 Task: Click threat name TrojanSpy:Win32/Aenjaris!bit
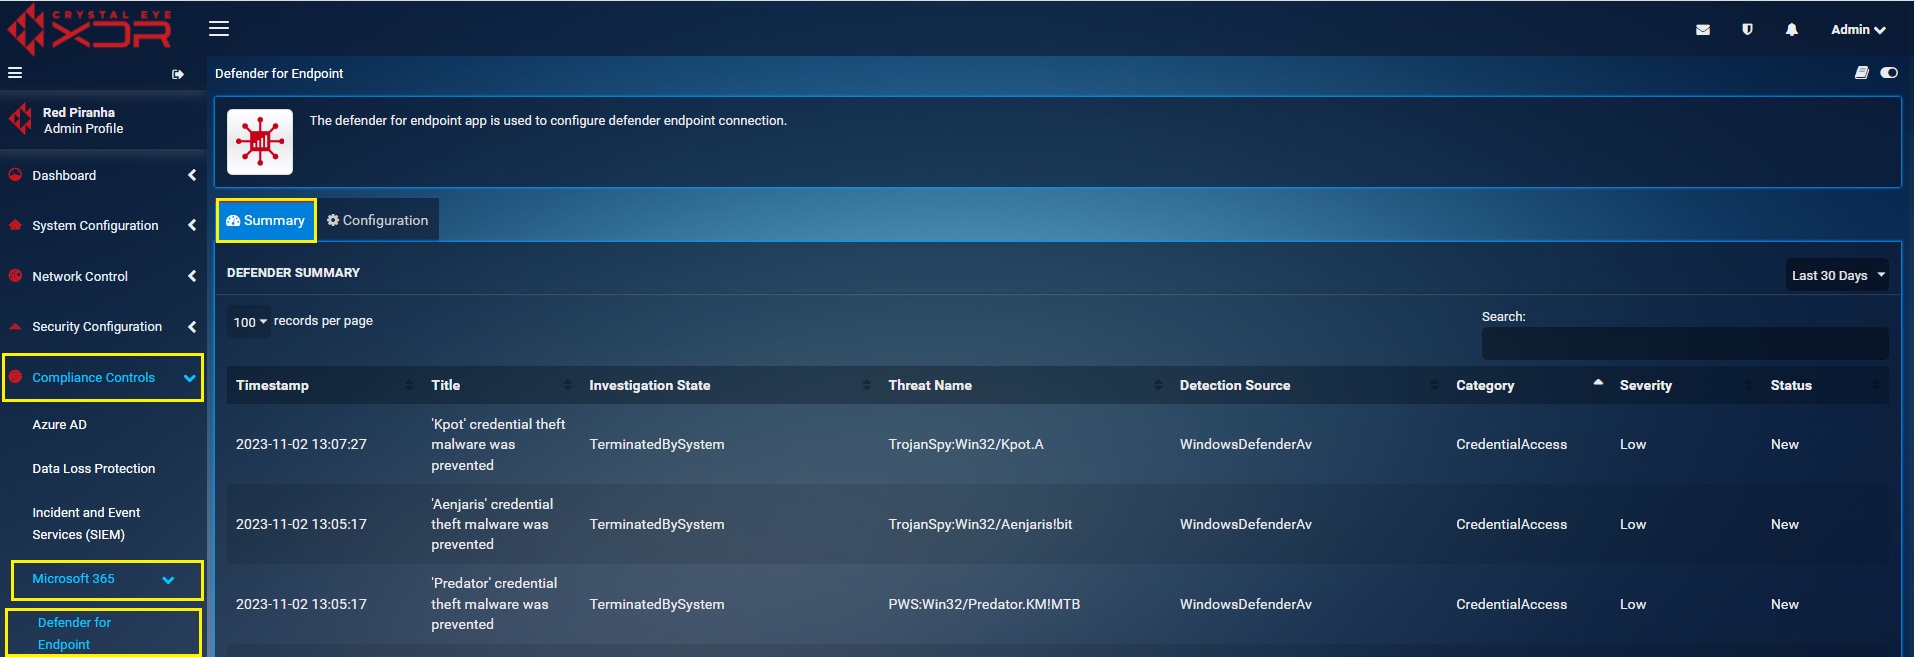click(x=980, y=524)
